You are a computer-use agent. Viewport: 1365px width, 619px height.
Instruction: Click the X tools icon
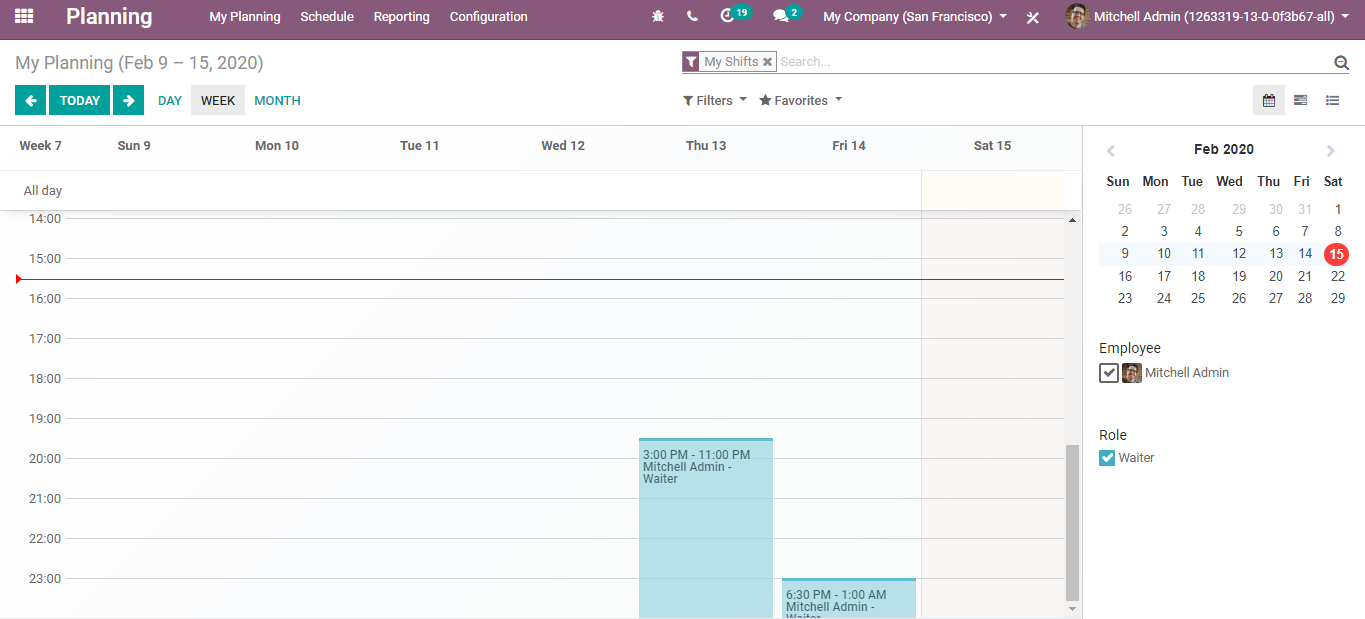(x=1033, y=18)
